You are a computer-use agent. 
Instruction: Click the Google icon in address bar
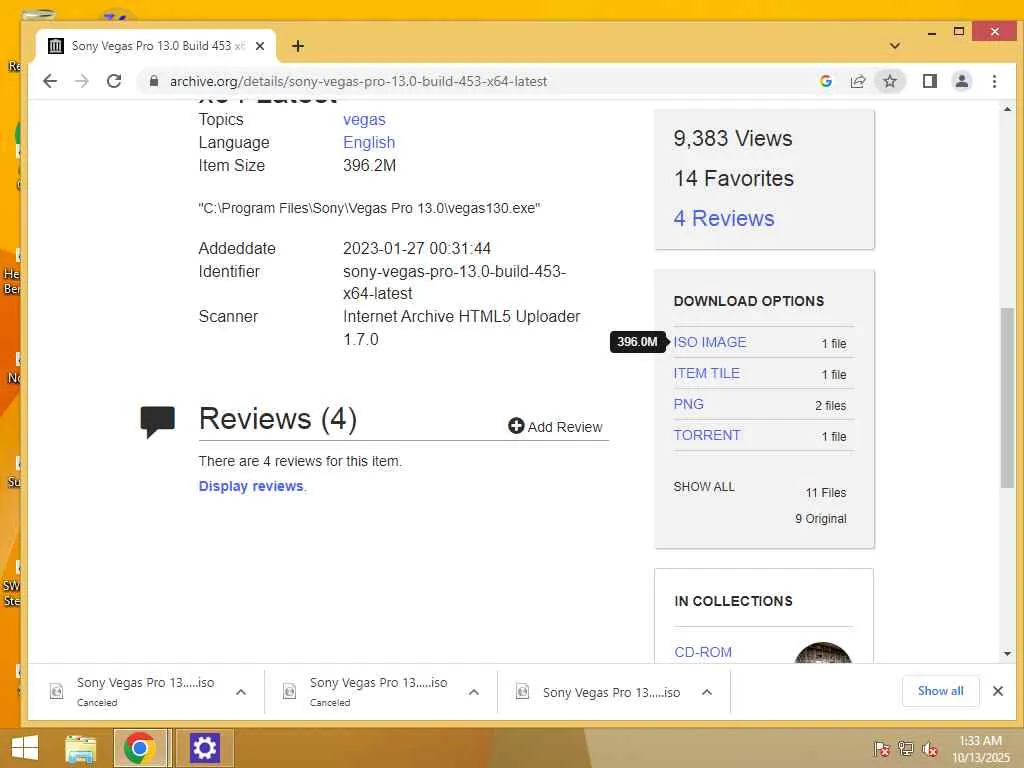coord(825,81)
